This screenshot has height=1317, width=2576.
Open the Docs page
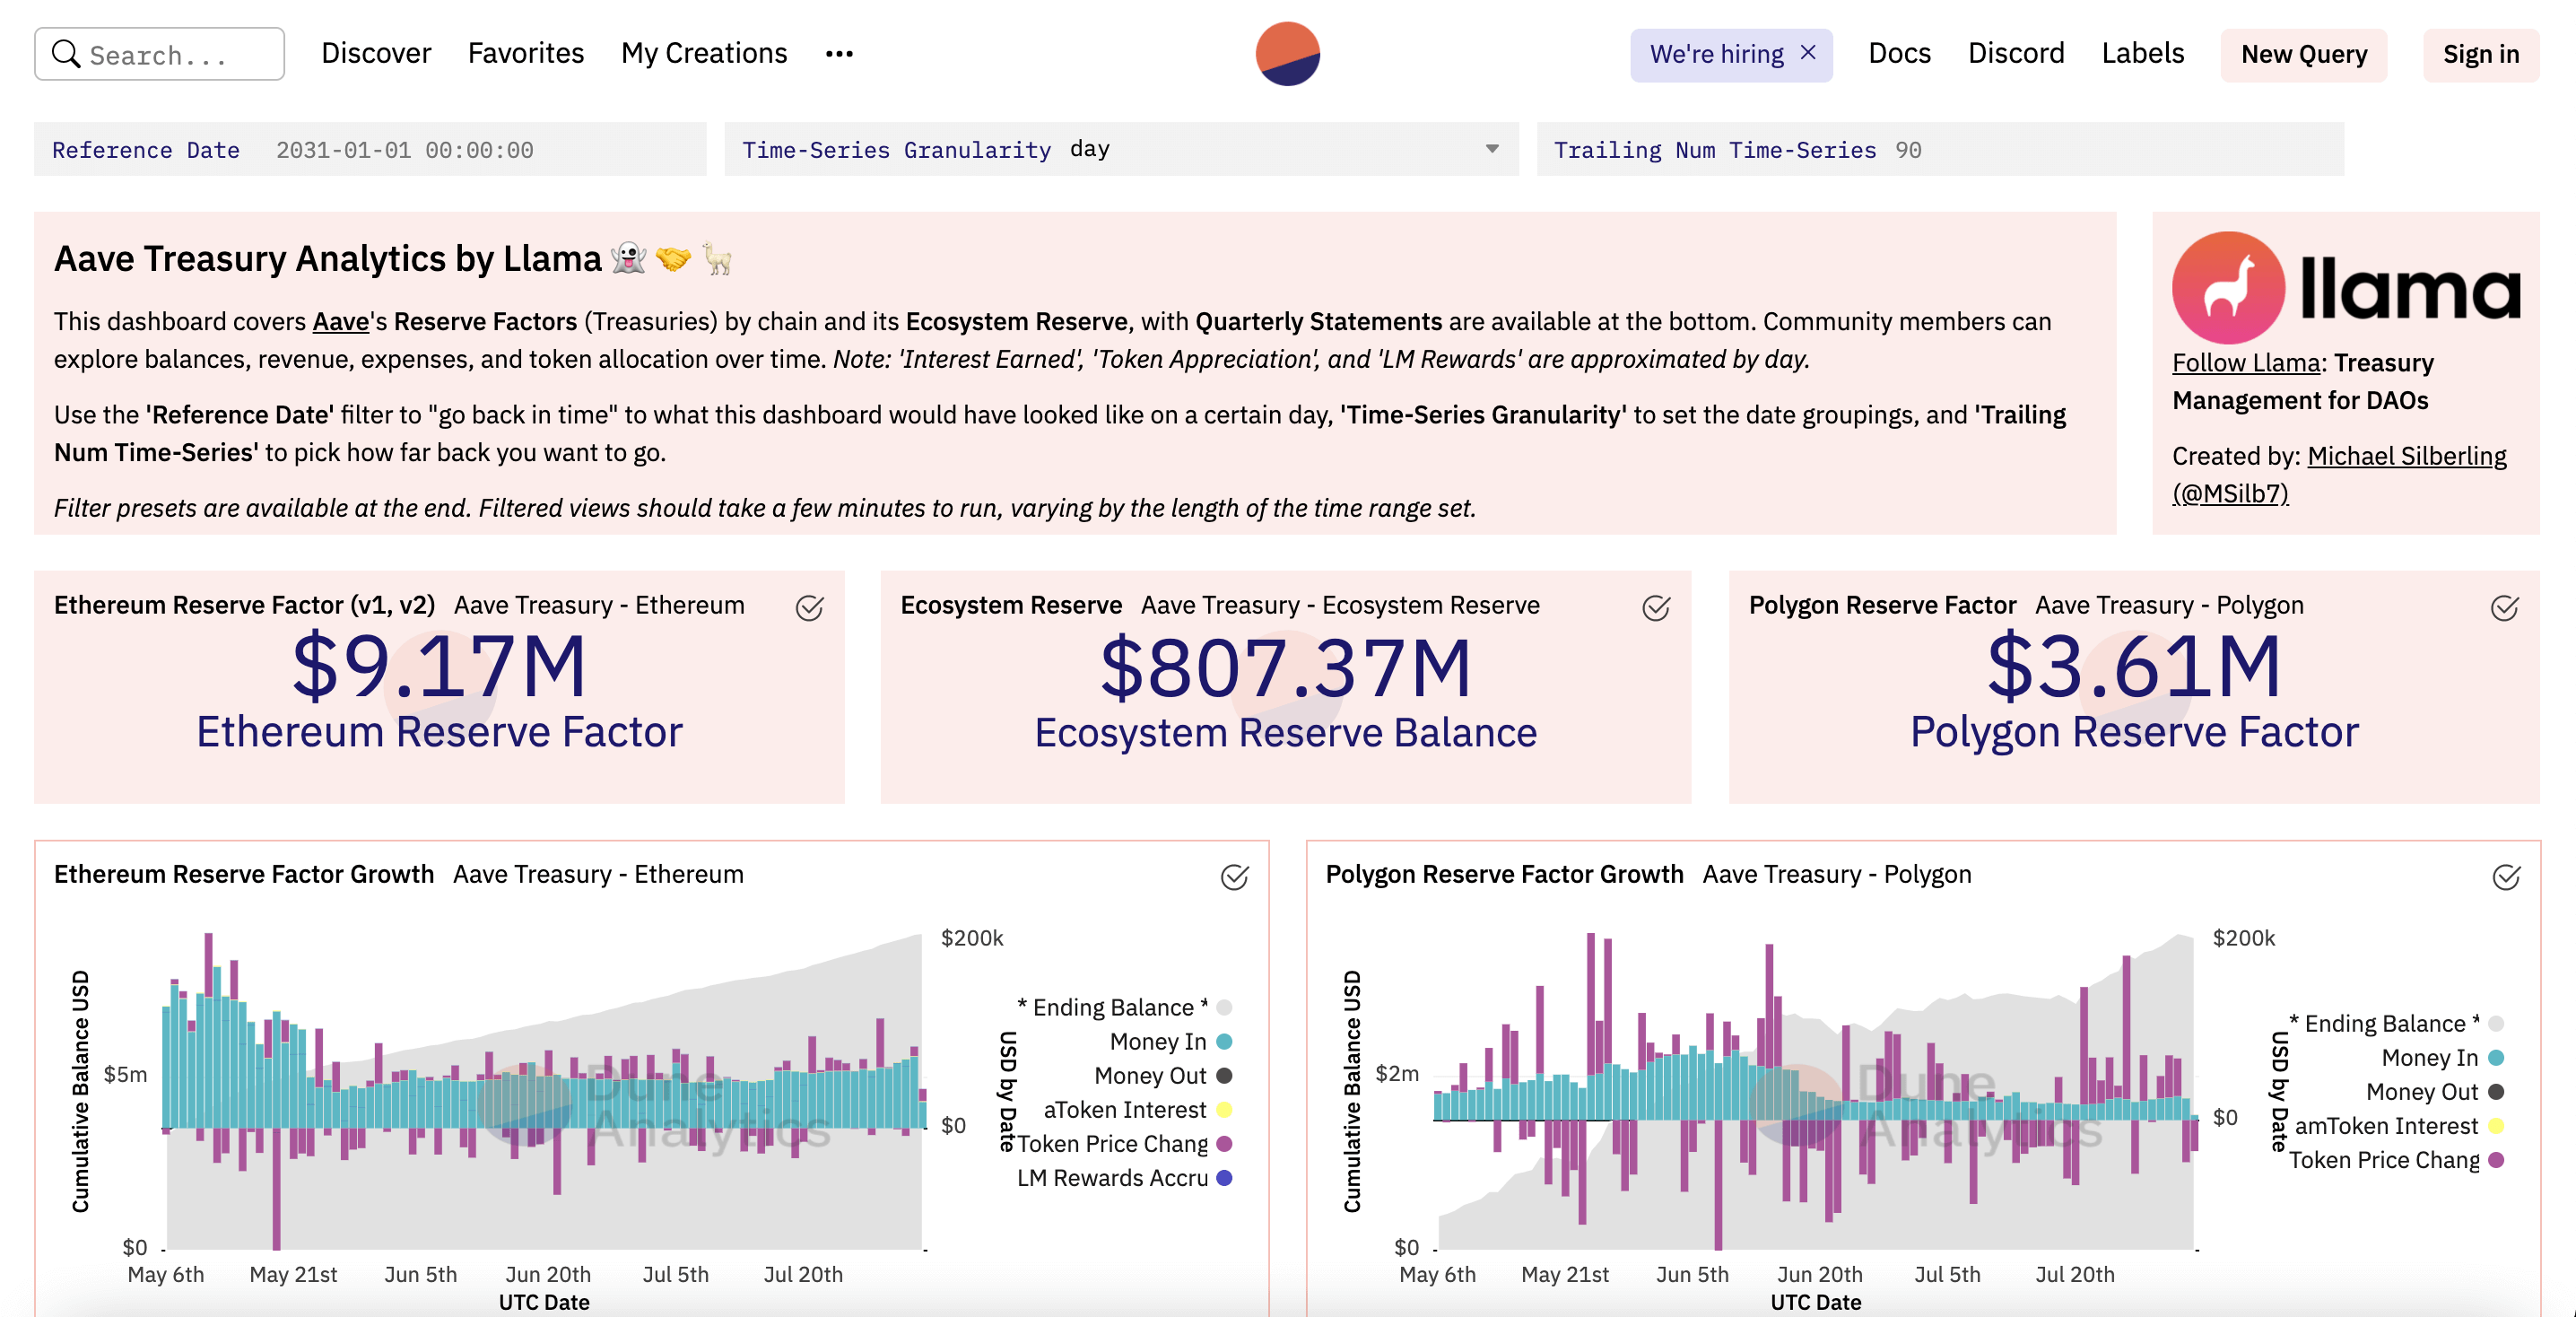point(1899,54)
